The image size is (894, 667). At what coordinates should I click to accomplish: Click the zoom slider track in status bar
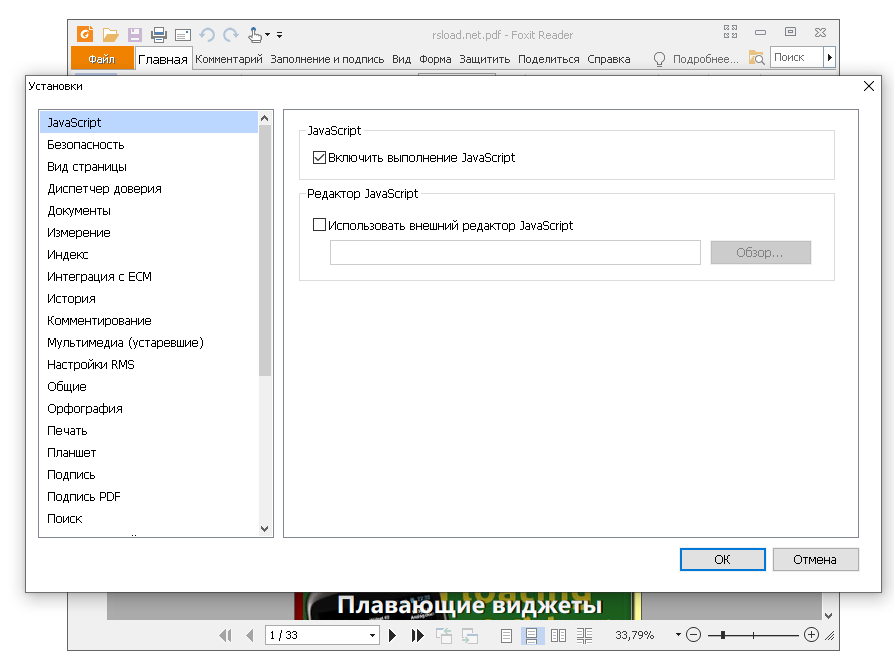pyautogui.click(x=753, y=635)
